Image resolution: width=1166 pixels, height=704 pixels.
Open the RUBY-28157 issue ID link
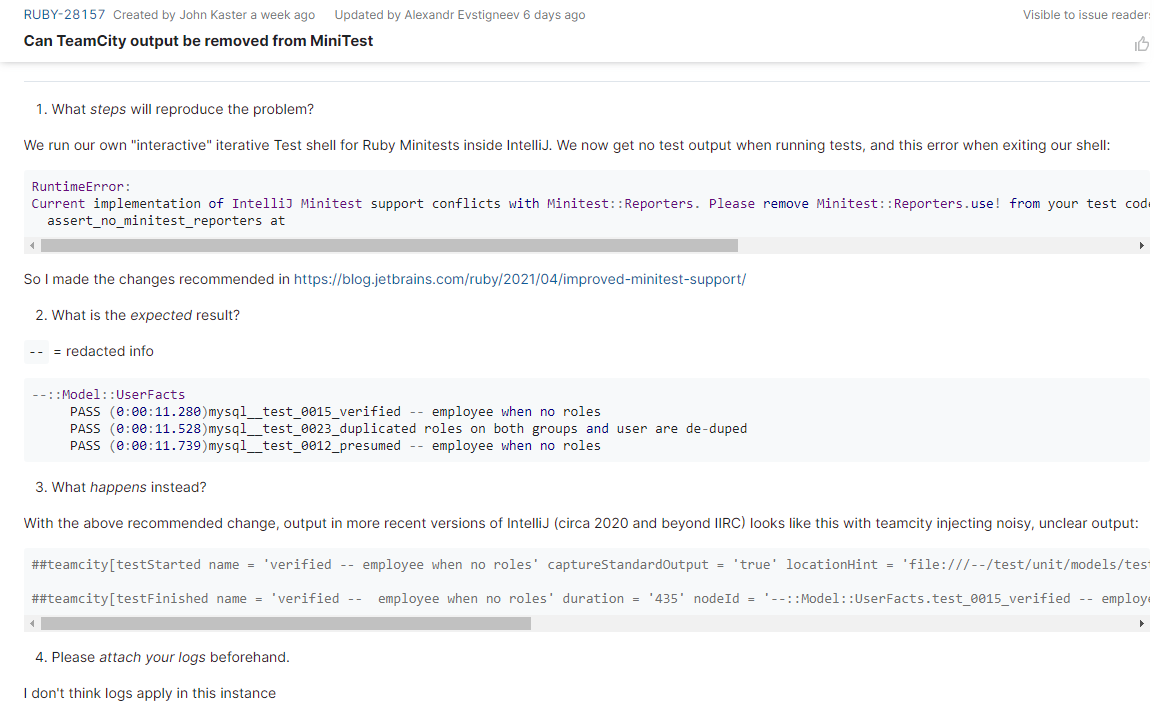[65, 15]
